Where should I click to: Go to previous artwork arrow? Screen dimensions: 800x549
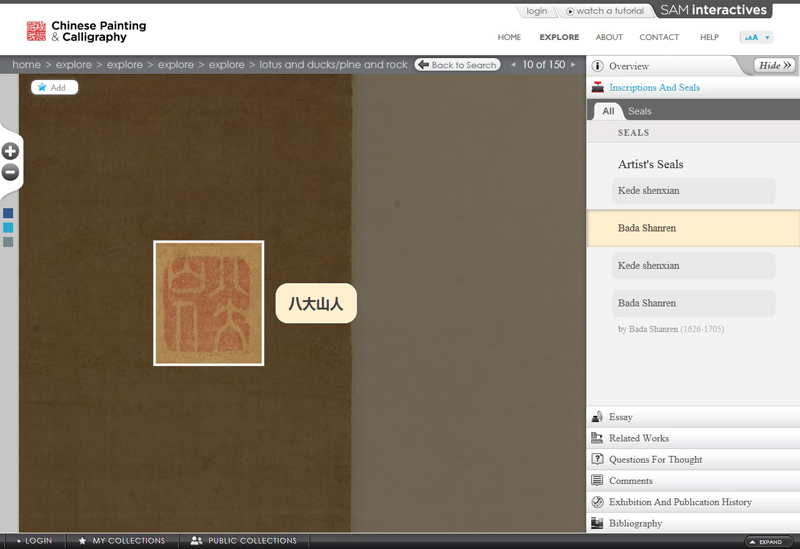click(513, 65)
